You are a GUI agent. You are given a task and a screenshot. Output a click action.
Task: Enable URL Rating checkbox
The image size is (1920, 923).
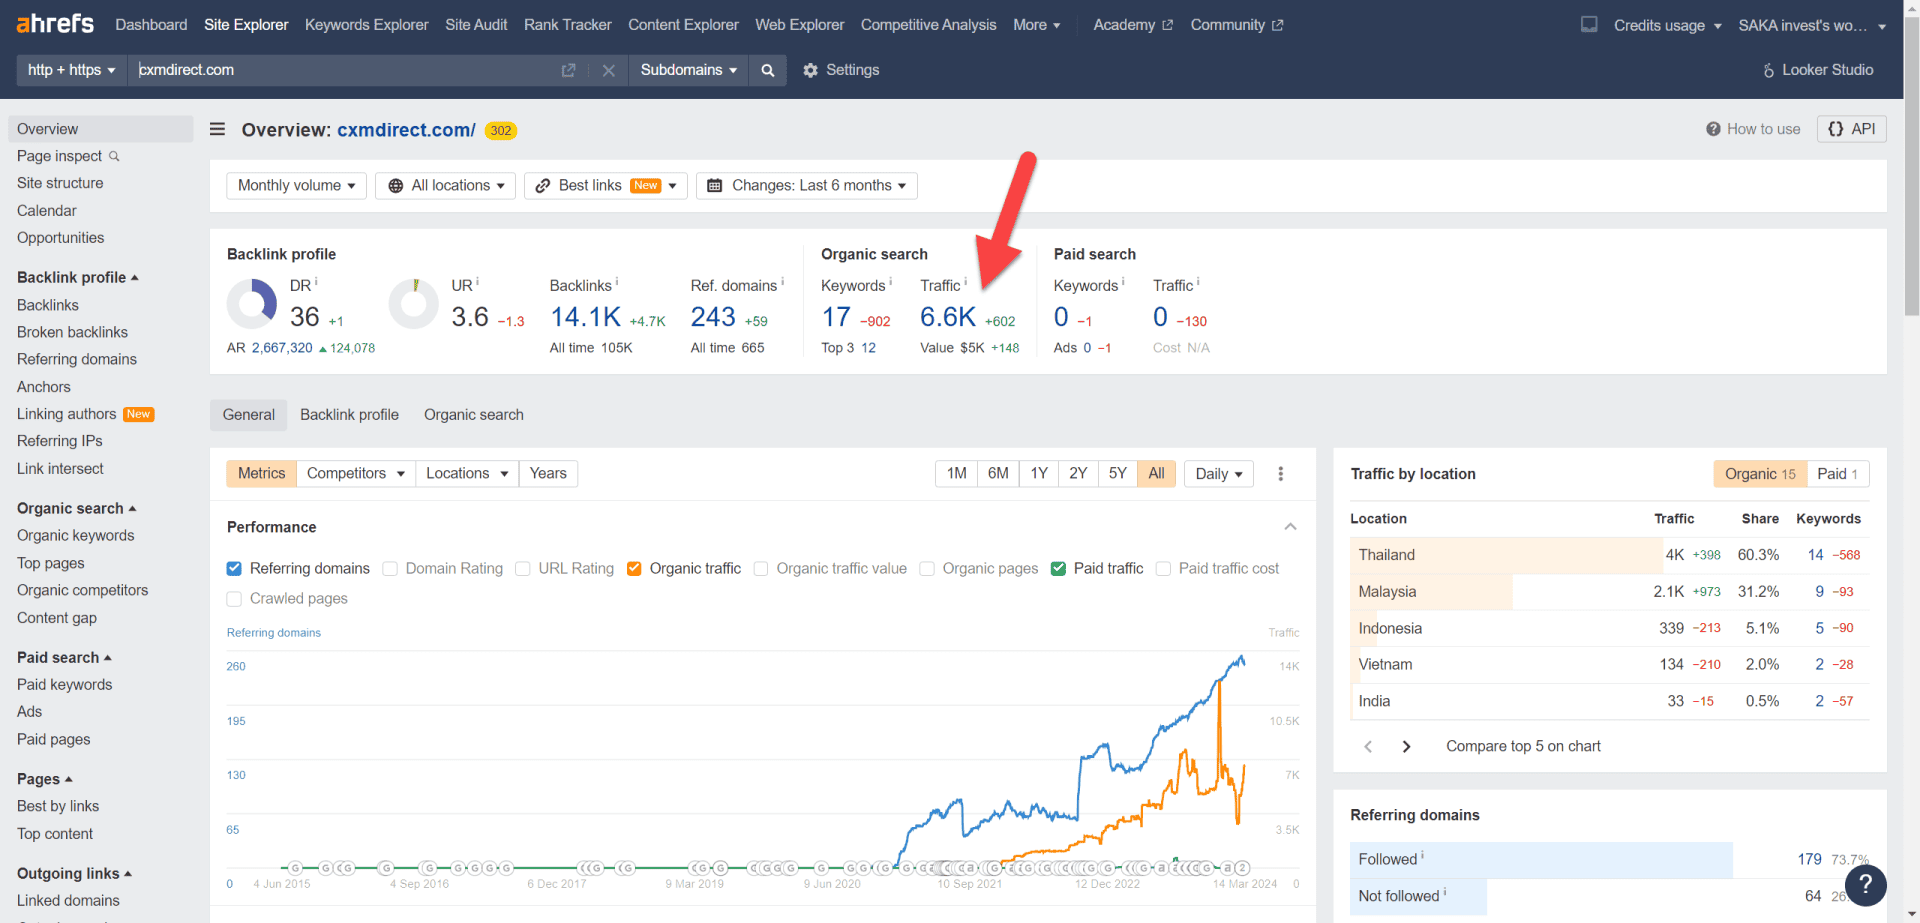(522, 569)
